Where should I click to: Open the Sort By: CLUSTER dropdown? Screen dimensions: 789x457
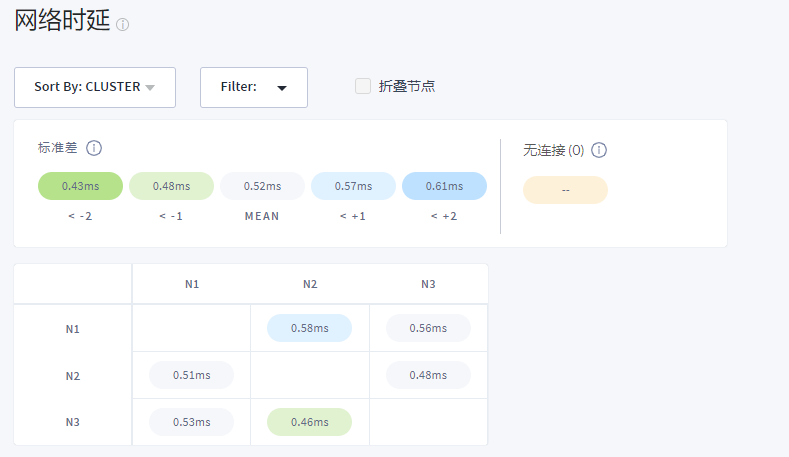tap(95, 87)
